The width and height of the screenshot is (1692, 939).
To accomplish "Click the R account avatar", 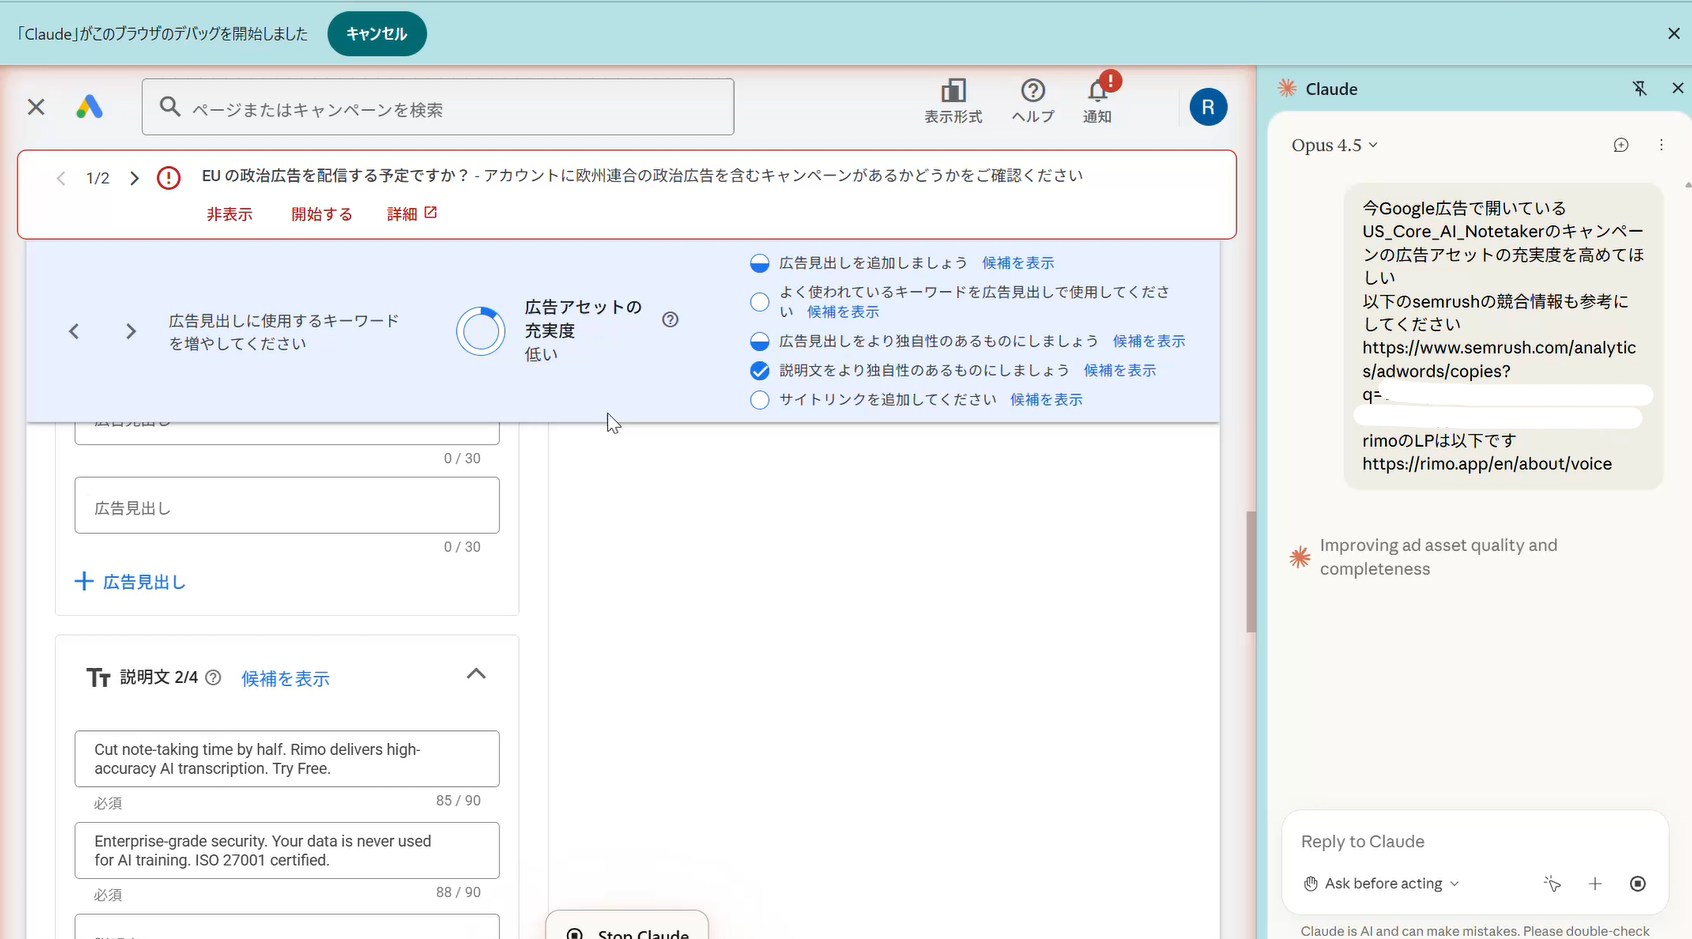I will [x=1208, y=107].
